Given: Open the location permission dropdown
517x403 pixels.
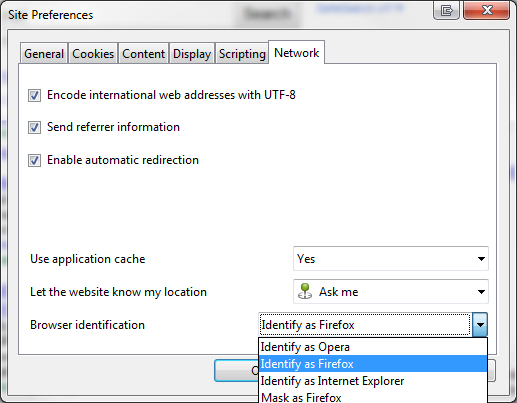Looking at the screenshot, I should pyautogui.click(x=391, y=292).
